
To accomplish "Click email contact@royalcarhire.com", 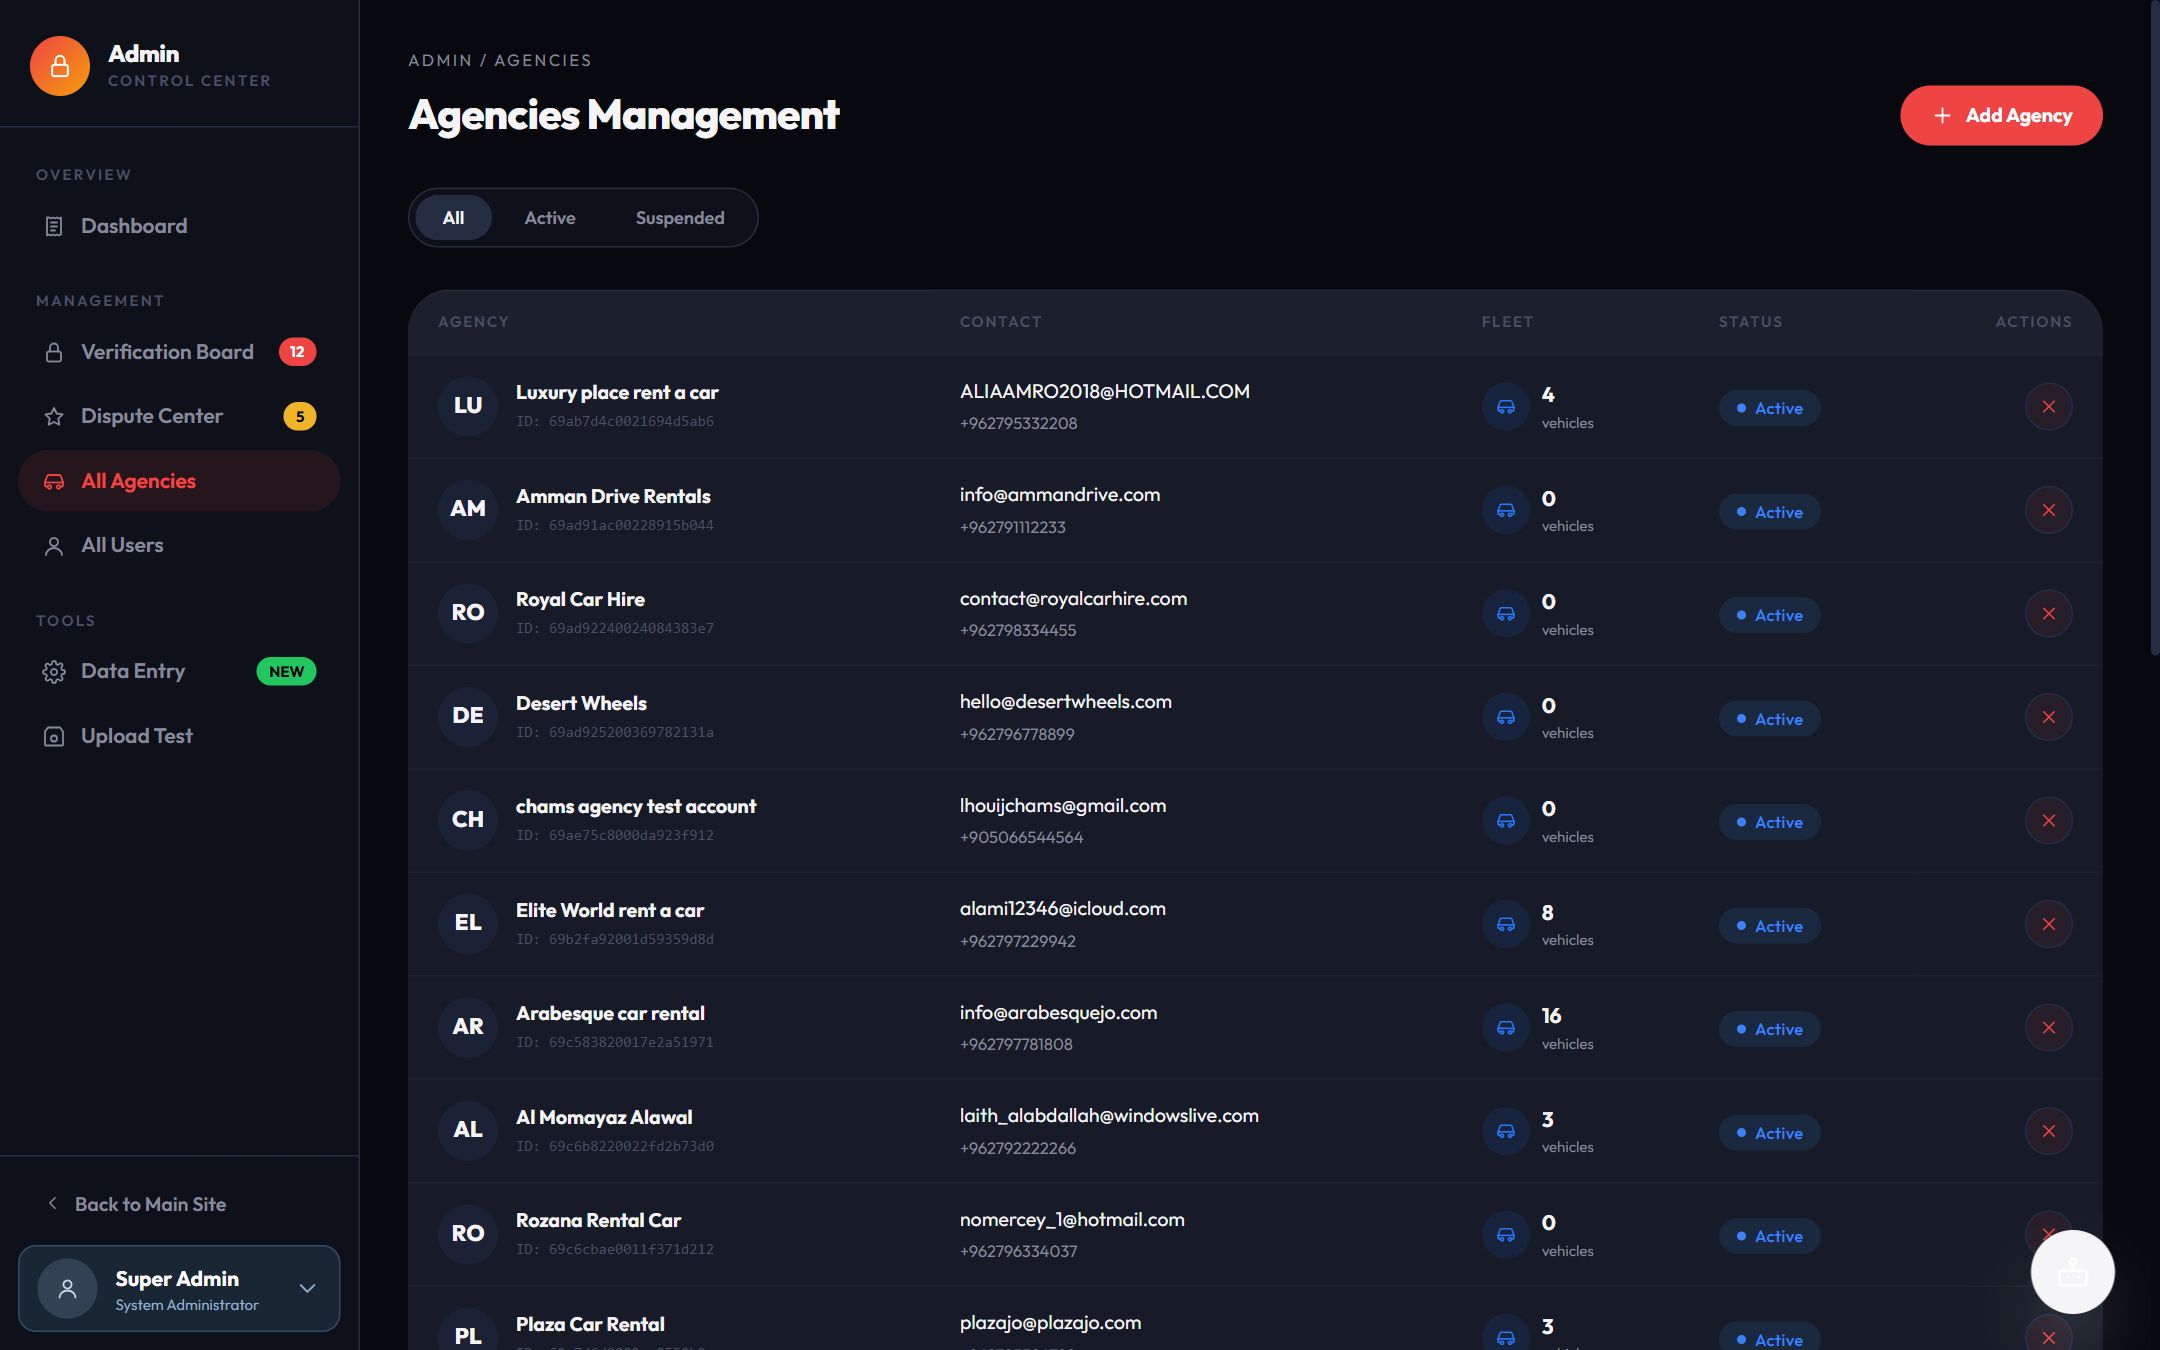I will click(x=1073, y=599).
